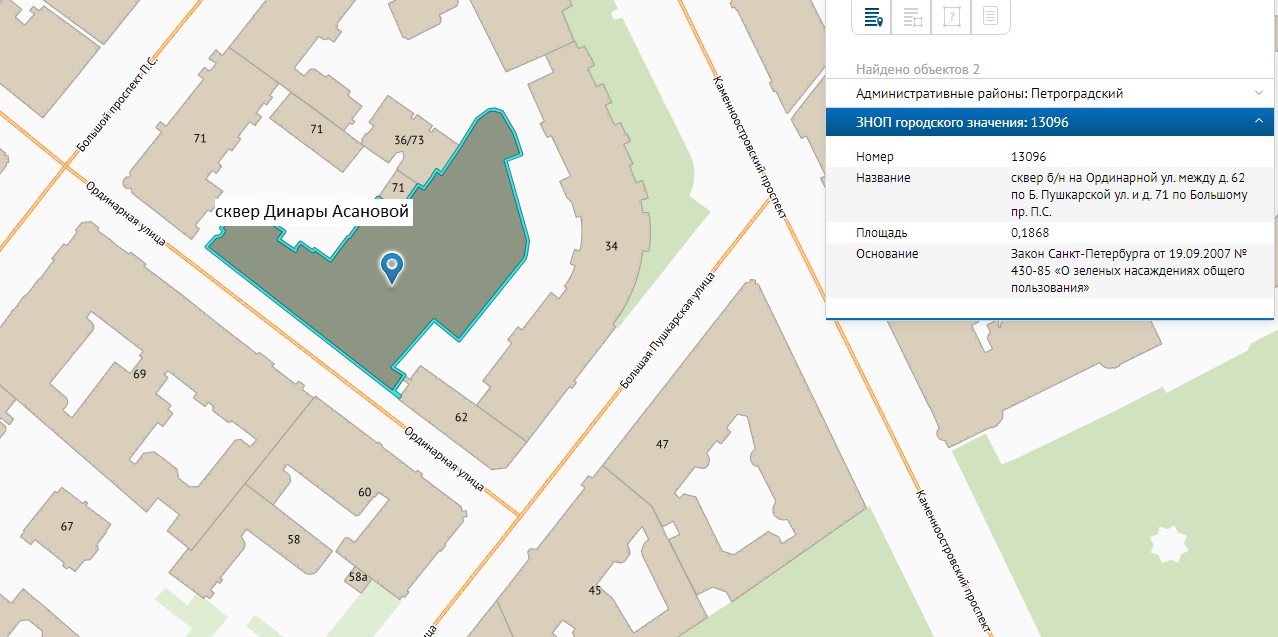Click building 36/73 on the map
This screenshot has width=1278, height=637.
tap(409, 141)
